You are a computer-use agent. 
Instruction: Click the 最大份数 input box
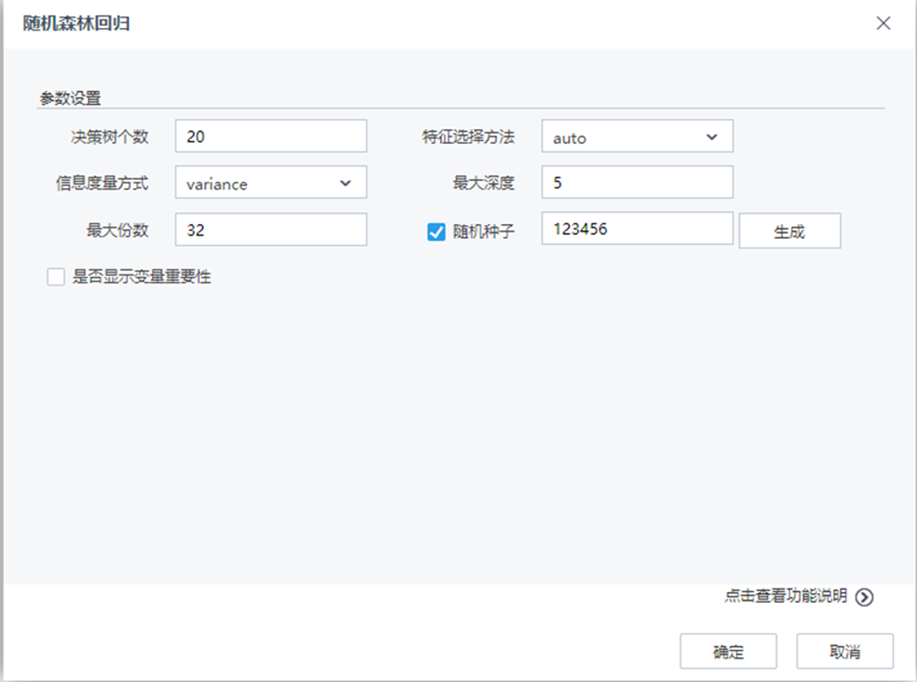(x=270, y=229)
